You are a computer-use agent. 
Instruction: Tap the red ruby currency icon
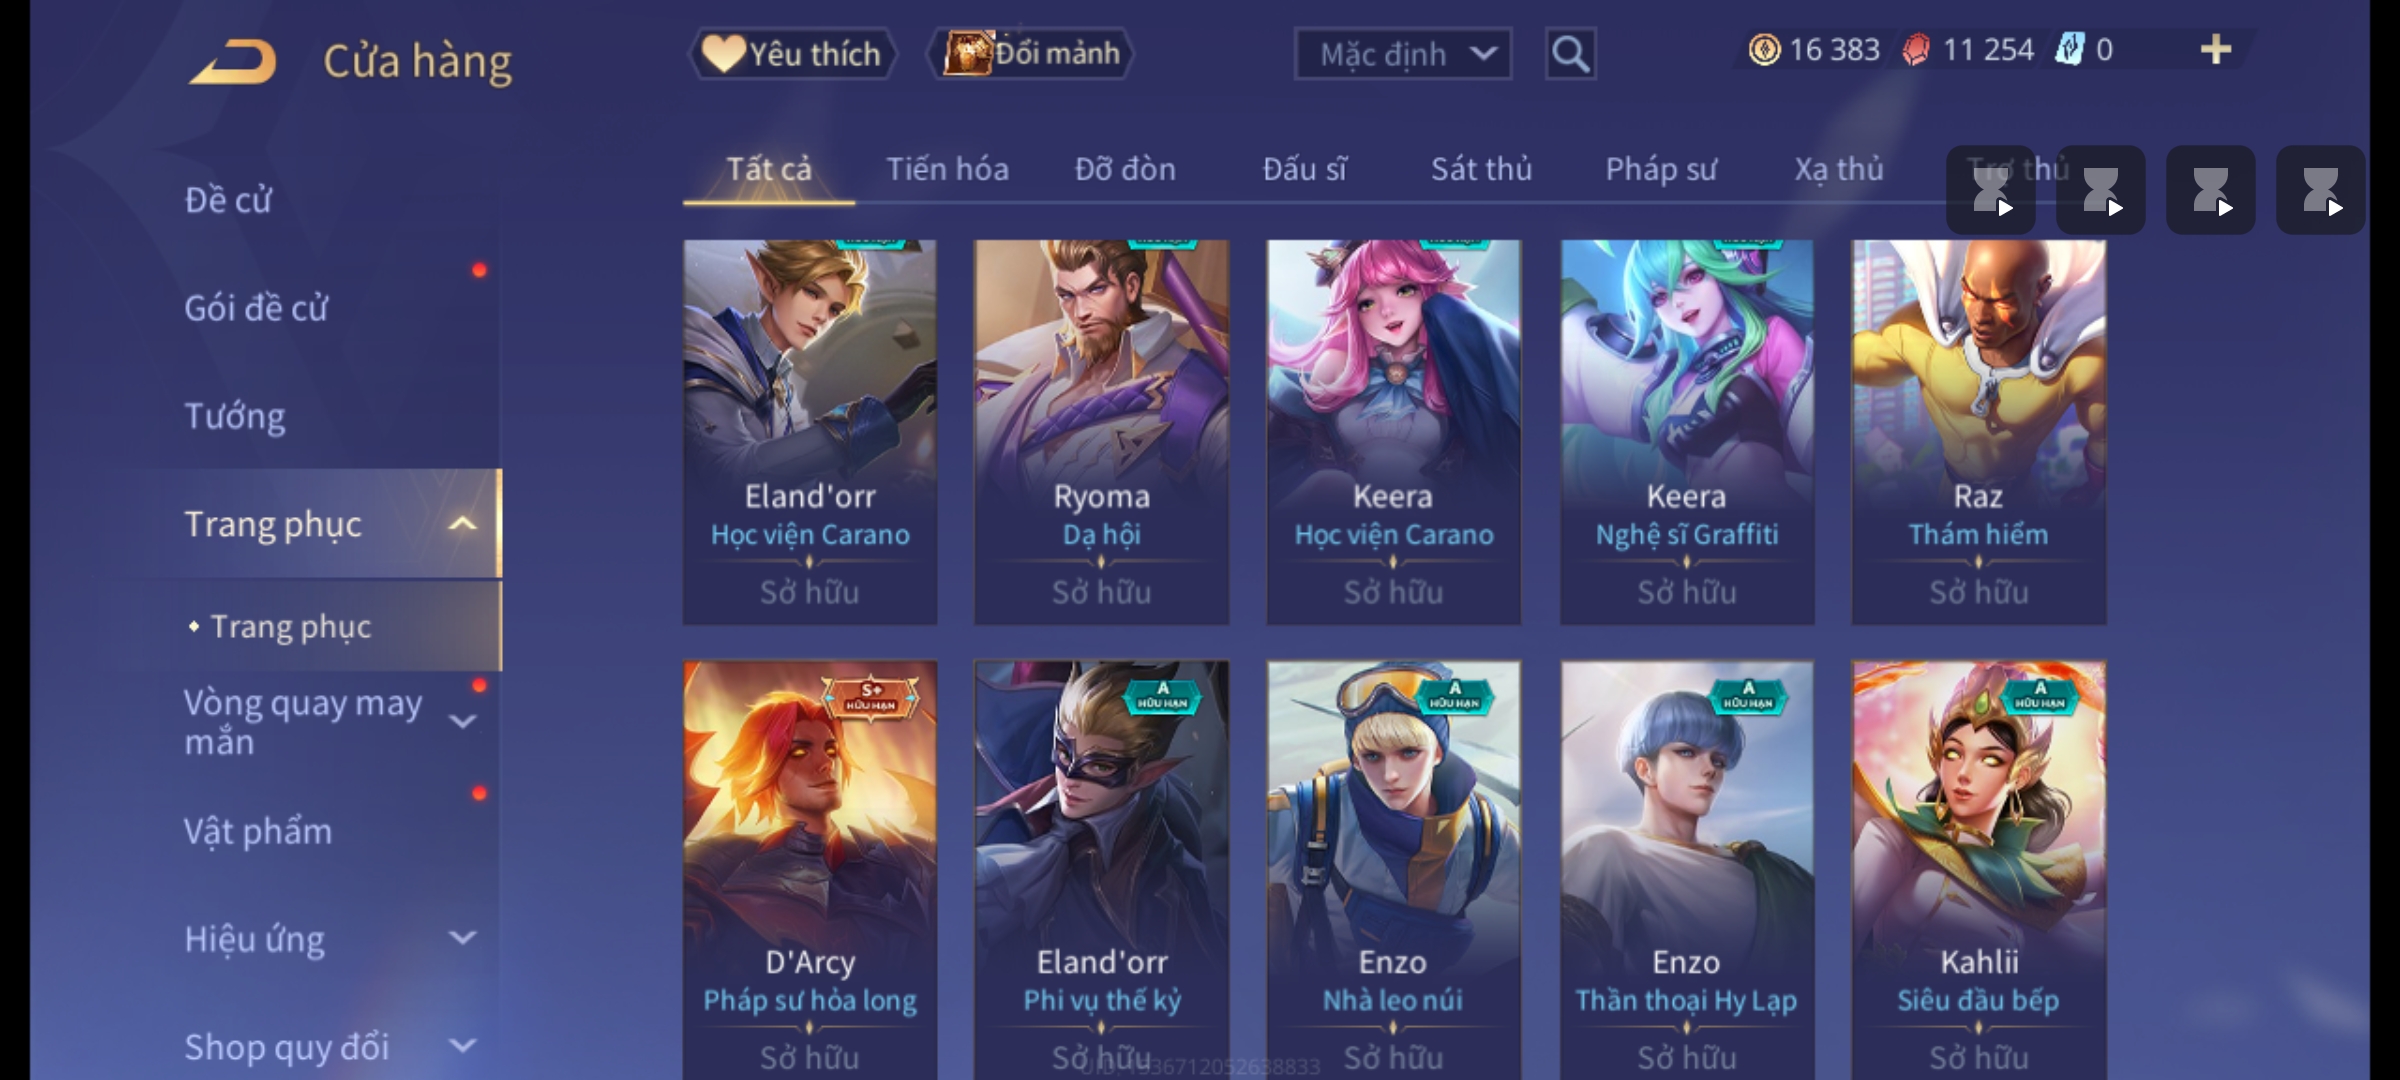pos(1916,49)
